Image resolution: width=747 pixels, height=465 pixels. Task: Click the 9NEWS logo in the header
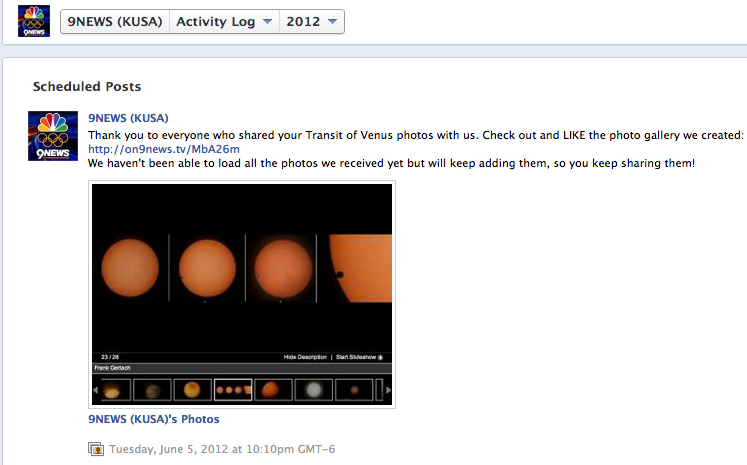(x=34, y=21)
